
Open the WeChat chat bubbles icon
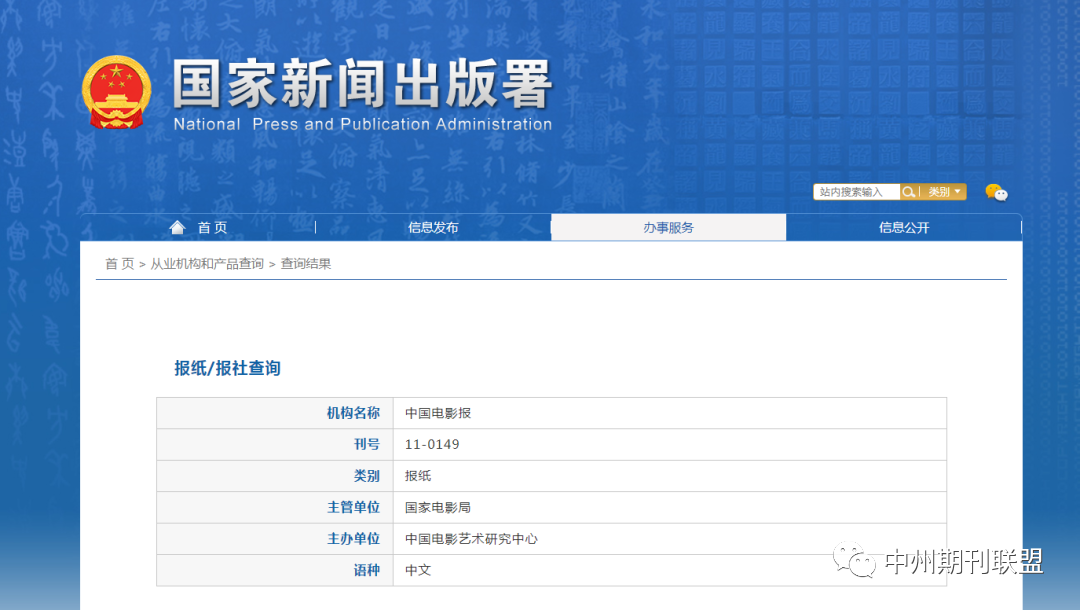tap(996, 192)
